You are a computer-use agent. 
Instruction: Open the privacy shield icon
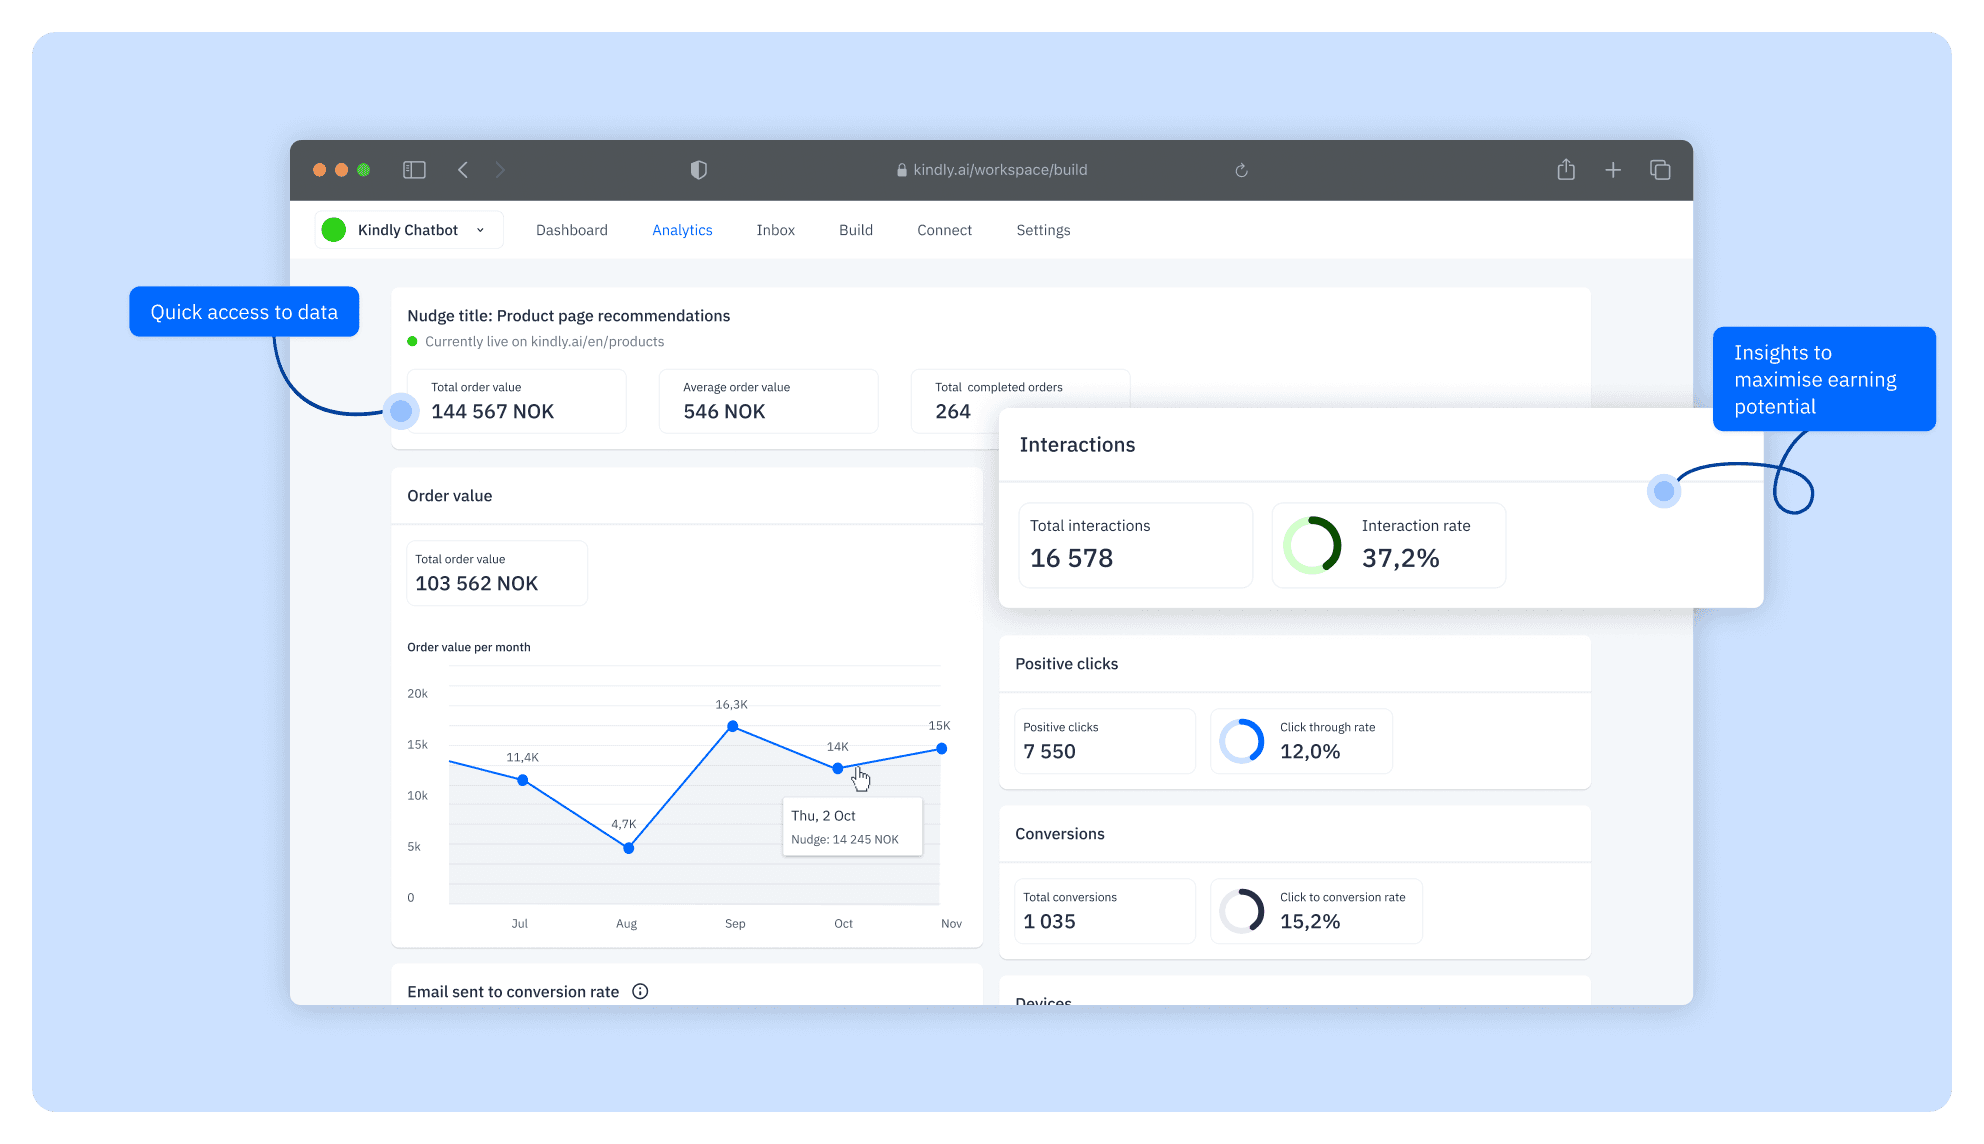coord(699,170)
